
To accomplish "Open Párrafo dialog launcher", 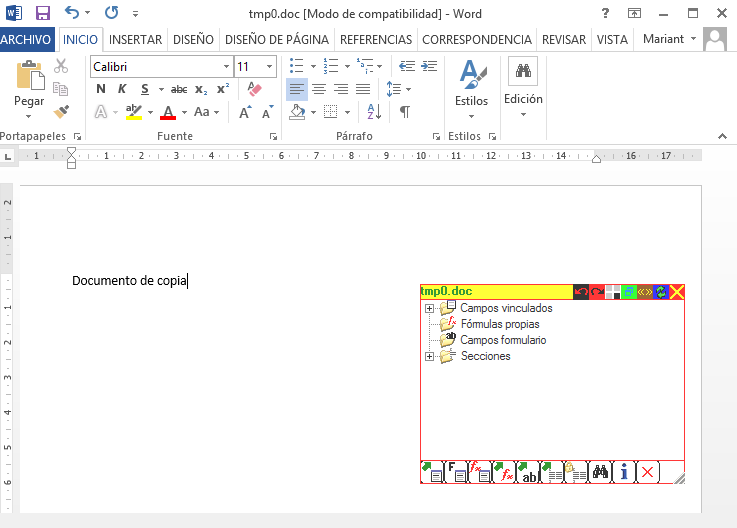I will [436, 136].
